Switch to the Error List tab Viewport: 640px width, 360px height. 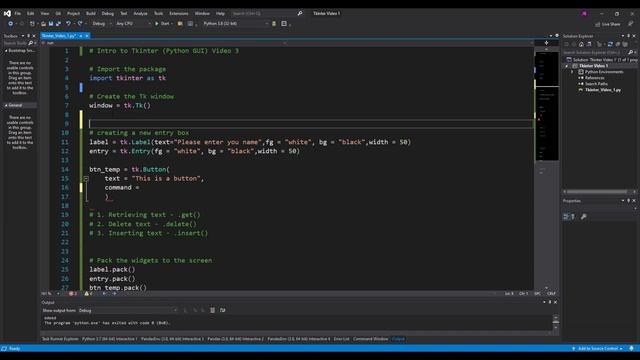(x=341, y=339)
